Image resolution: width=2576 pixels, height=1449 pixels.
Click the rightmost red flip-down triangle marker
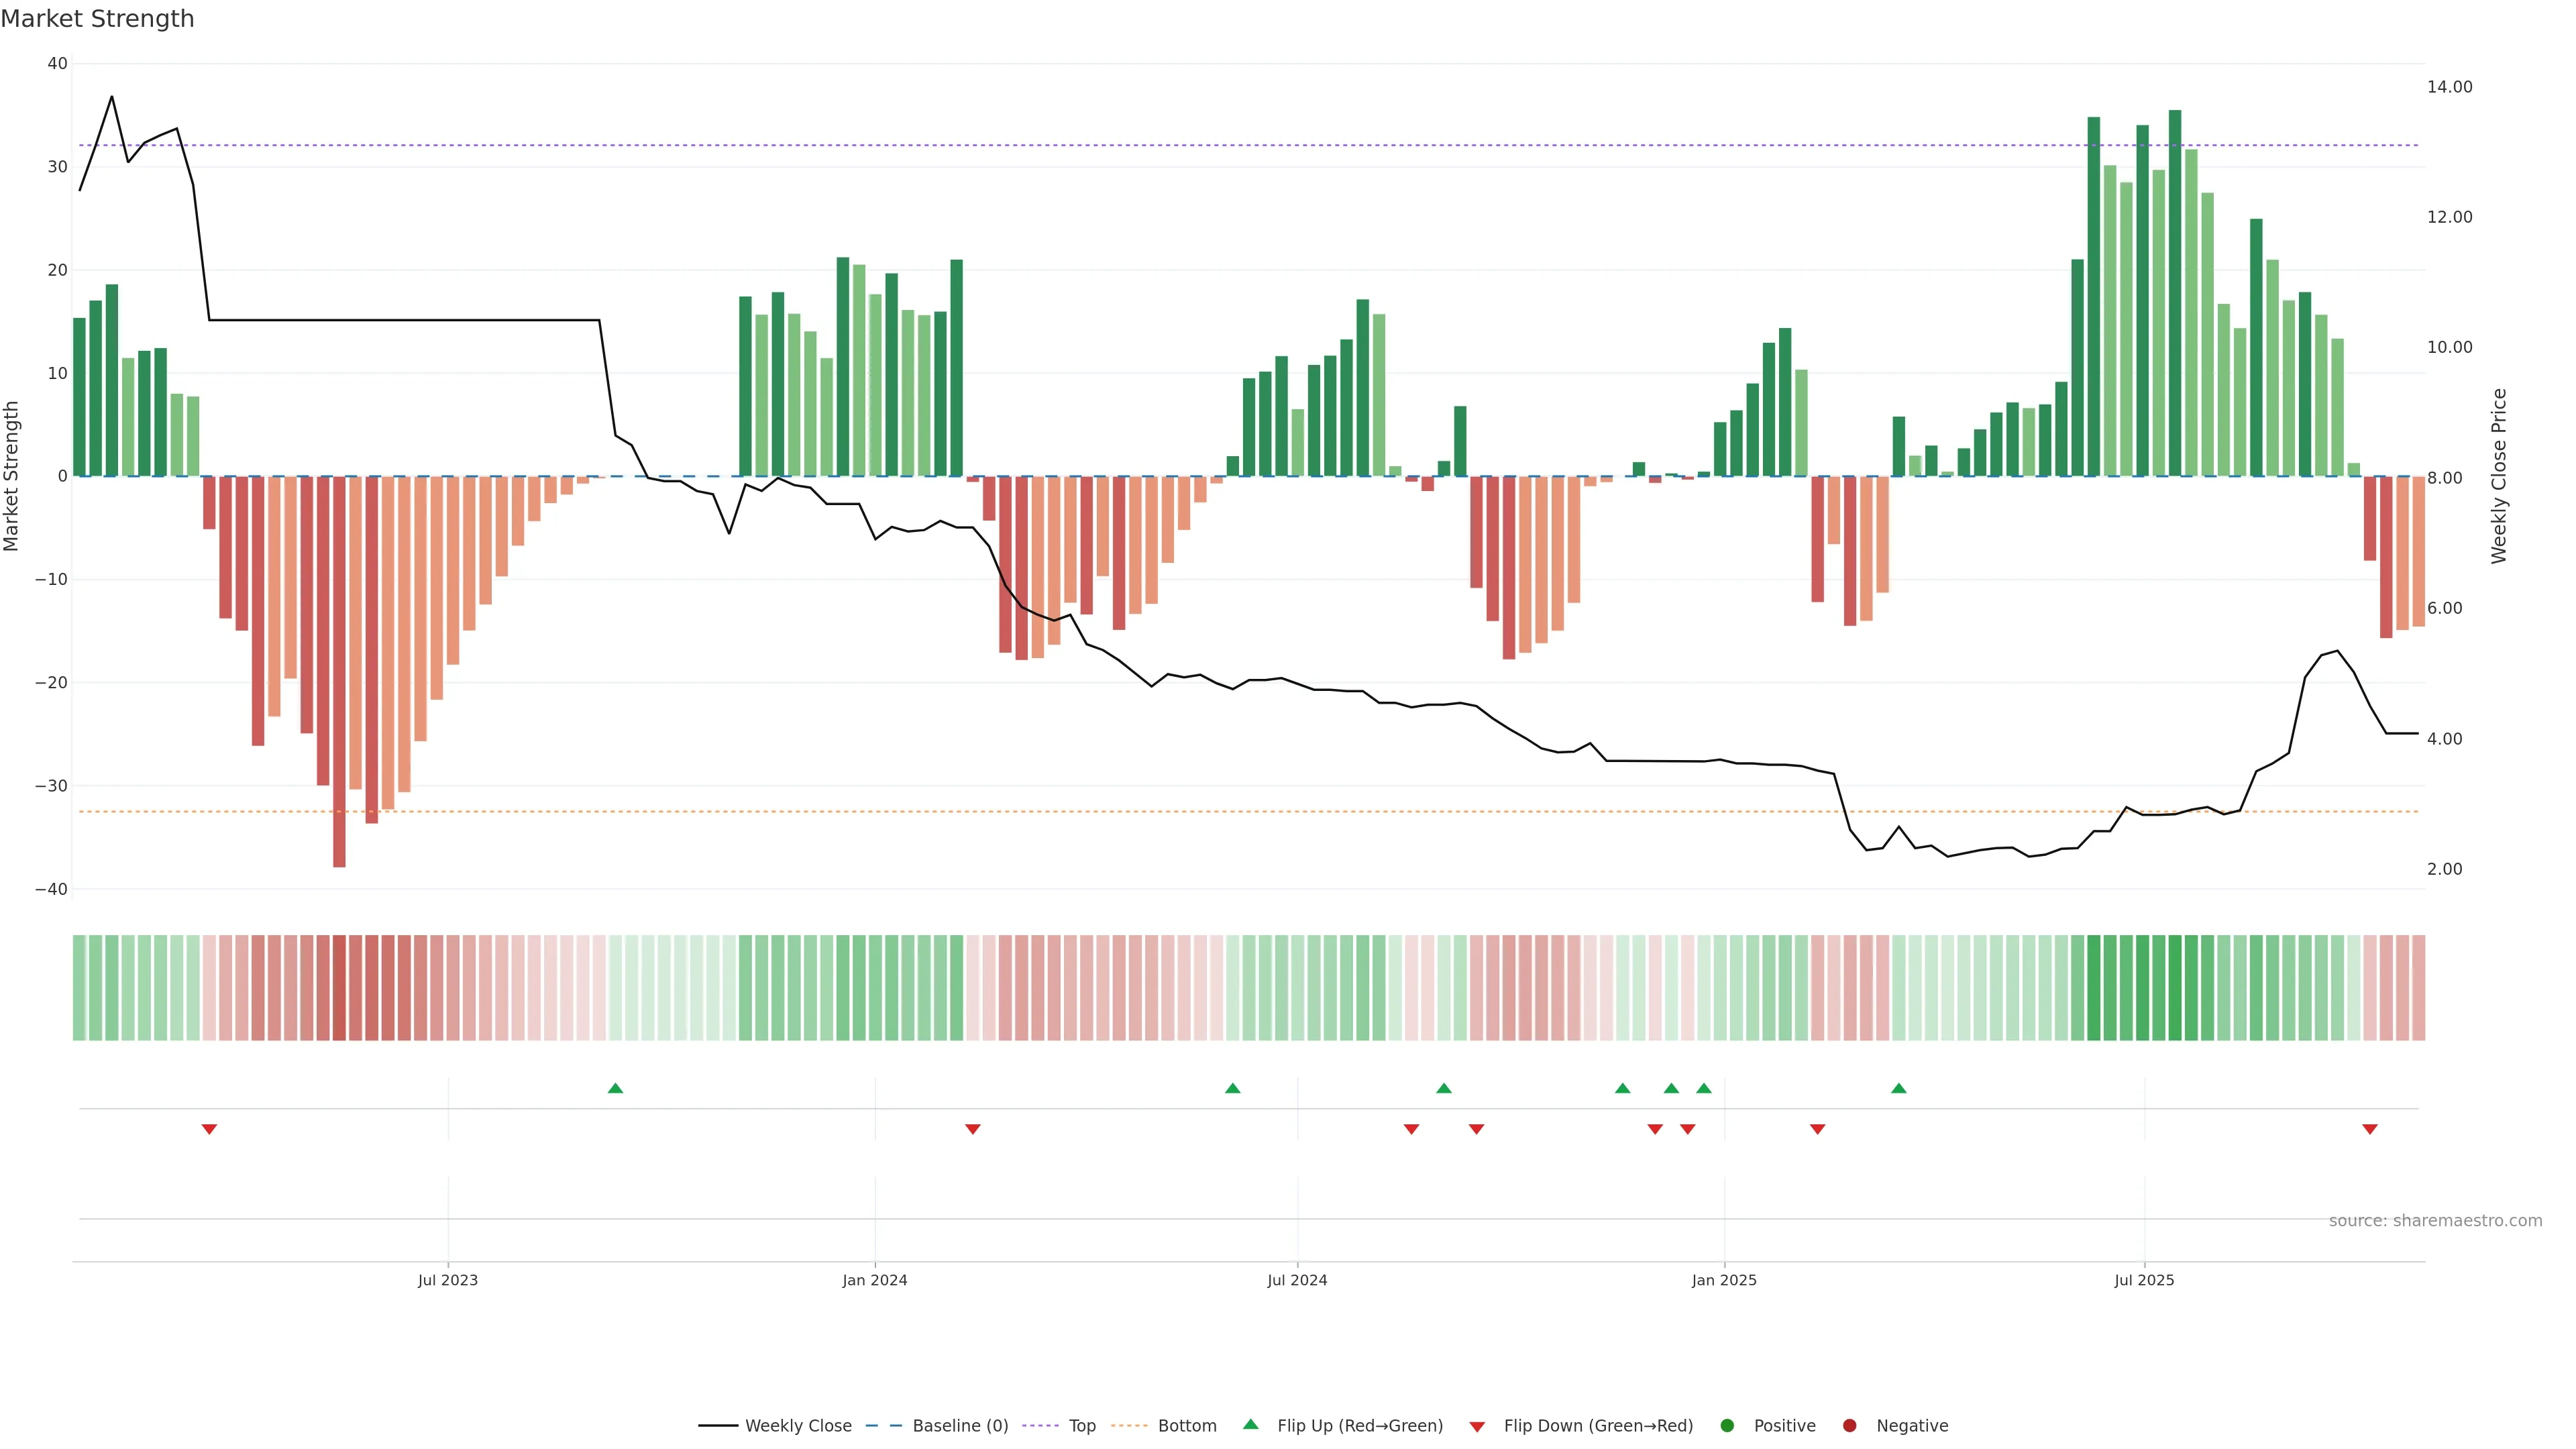2369,1129
